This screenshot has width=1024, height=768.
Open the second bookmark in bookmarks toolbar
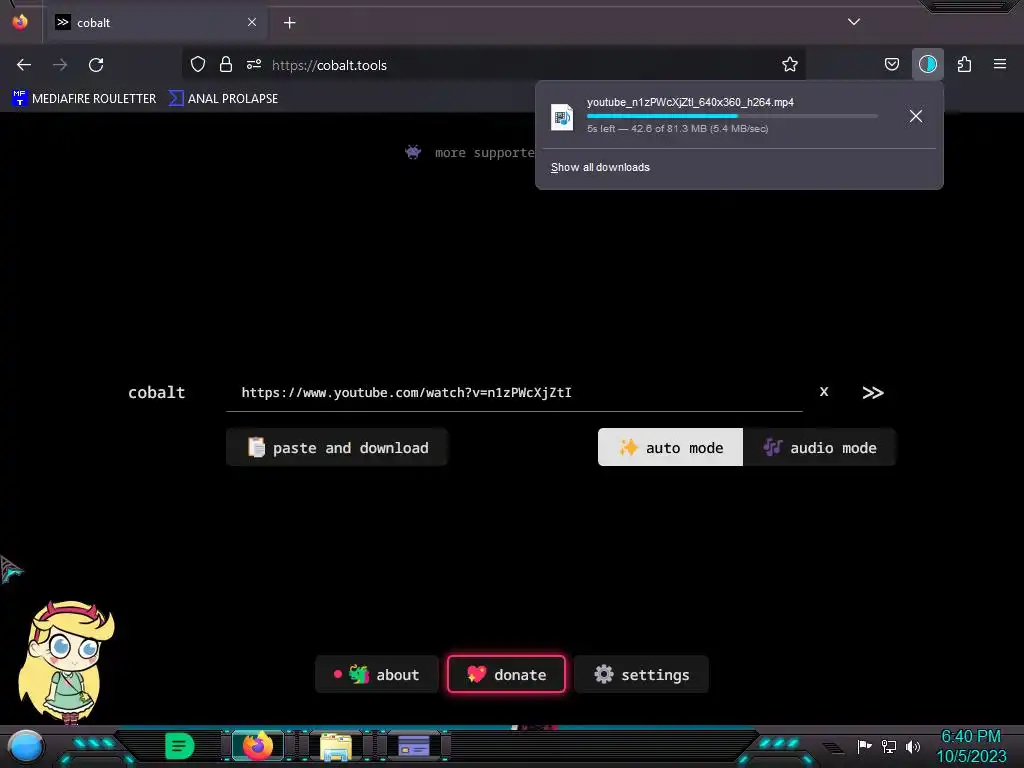tap(223, 99)
